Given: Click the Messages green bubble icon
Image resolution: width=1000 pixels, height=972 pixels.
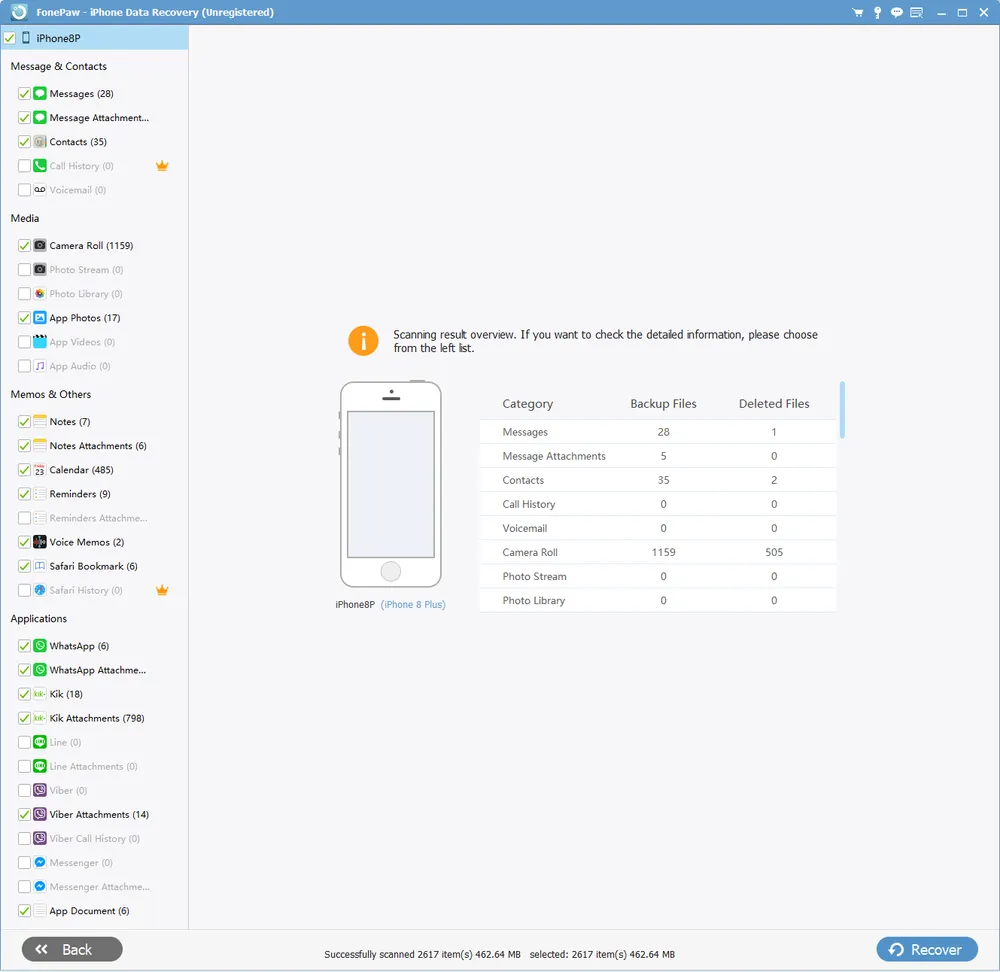Looking at the screenshot, I should click(40, 93).
